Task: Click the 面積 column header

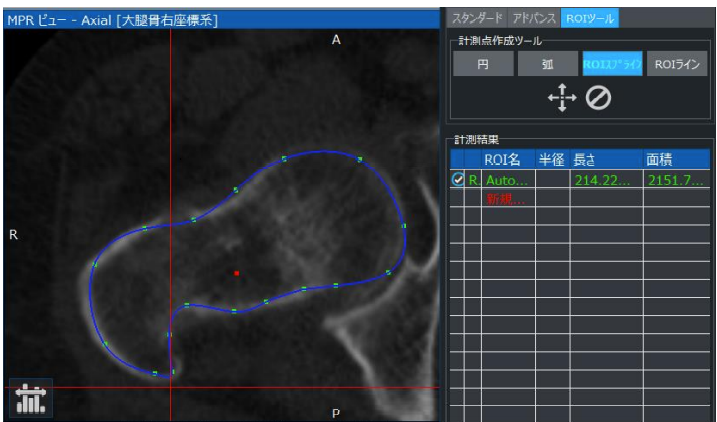Action: pos(676,159)
